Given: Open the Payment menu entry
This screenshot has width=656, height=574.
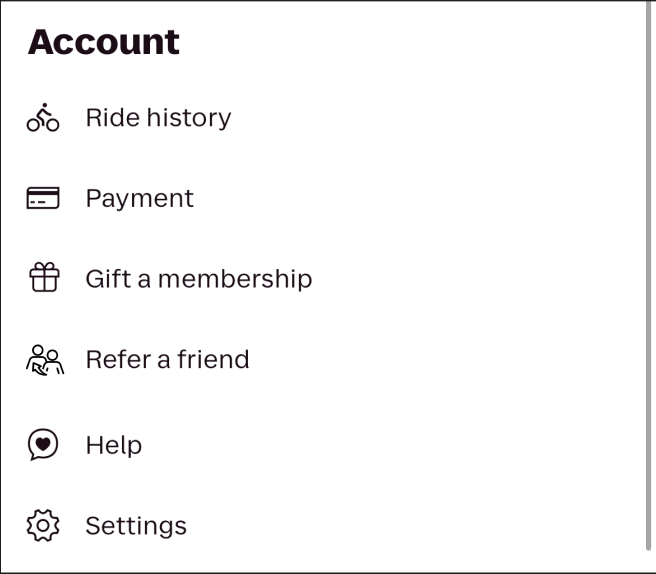Looking at the screenshot, I should [x=139, y=198].
